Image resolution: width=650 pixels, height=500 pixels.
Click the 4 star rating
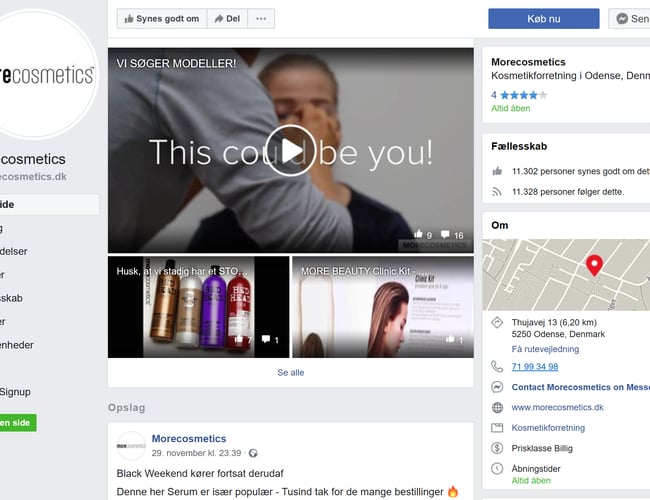pyautogui.click(x=519, y=95)
